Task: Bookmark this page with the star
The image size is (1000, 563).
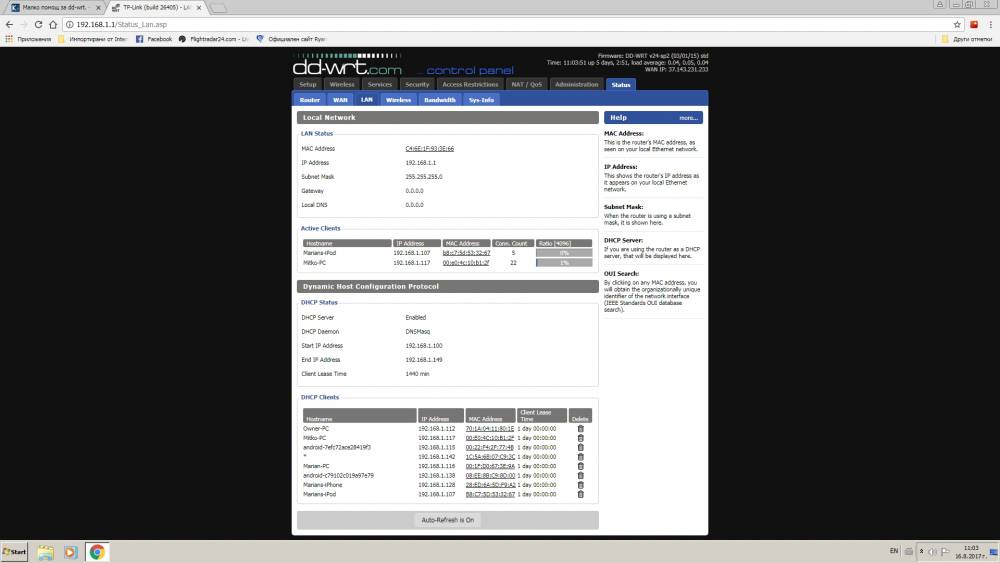Action: (x=957, y=24)
